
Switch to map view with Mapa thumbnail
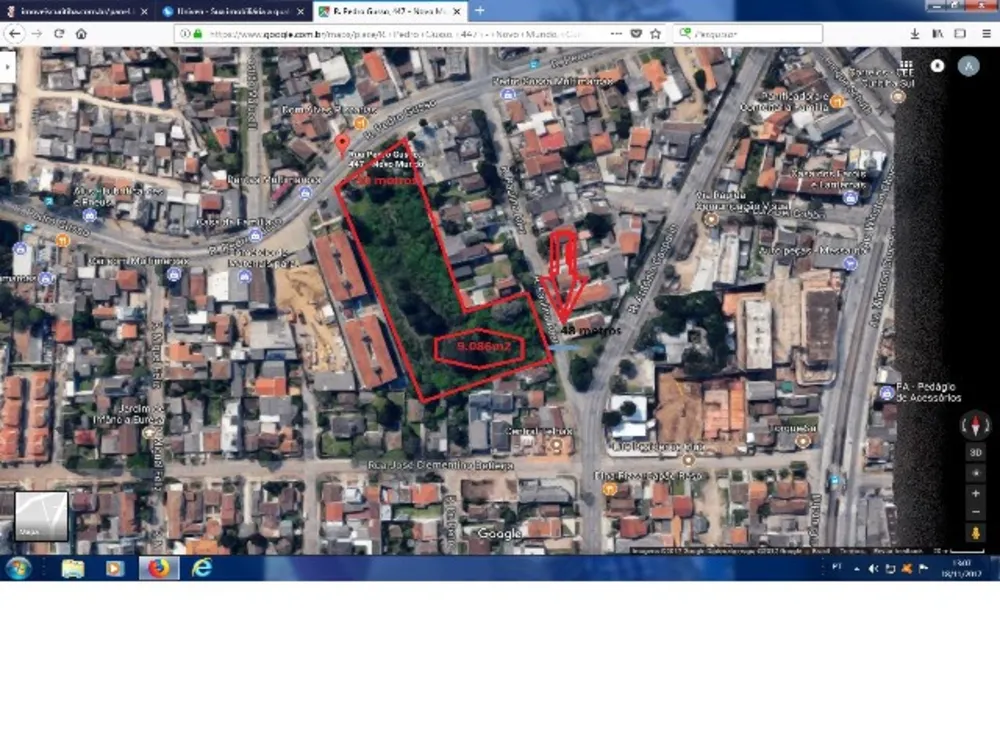41,517
